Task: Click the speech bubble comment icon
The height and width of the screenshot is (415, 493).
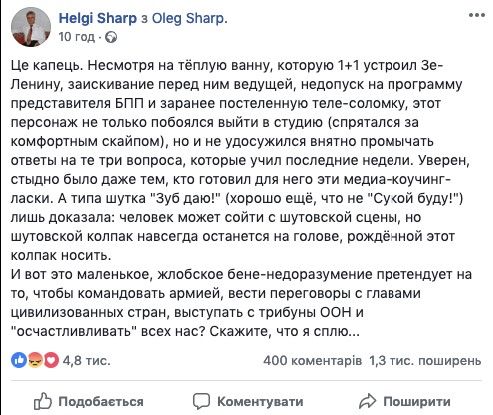Action: [201, 401]
